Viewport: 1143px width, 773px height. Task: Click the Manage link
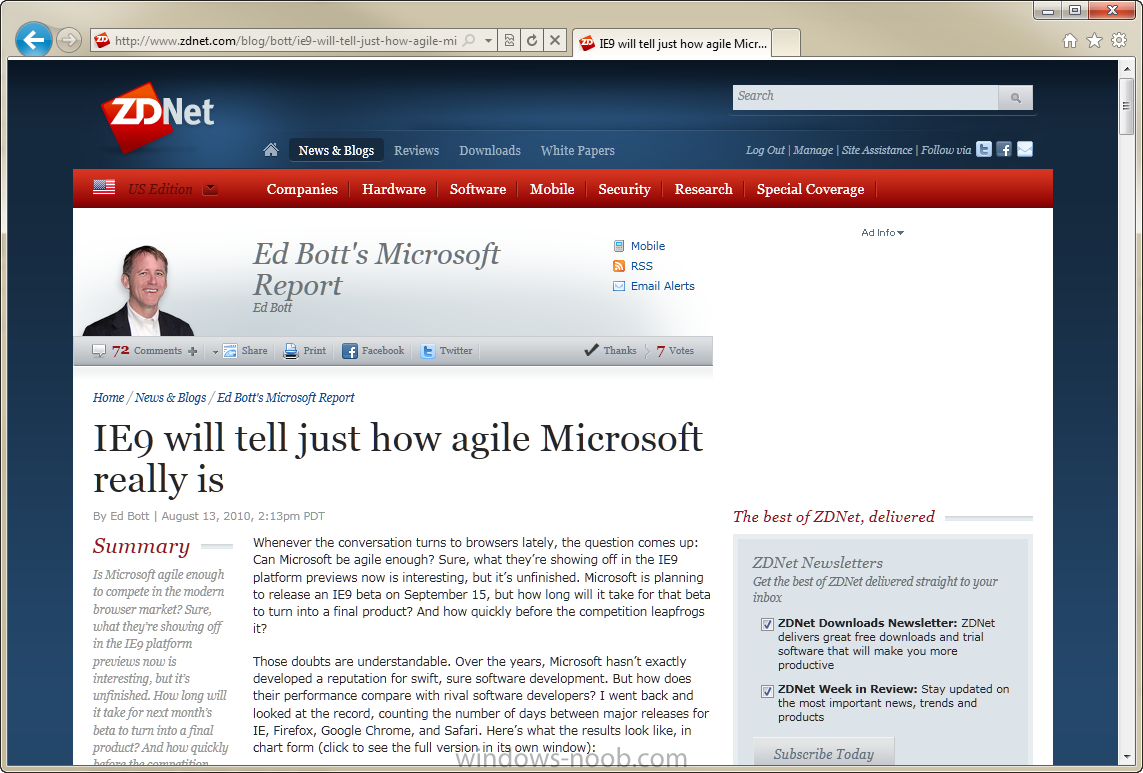[x=813, y=149]
